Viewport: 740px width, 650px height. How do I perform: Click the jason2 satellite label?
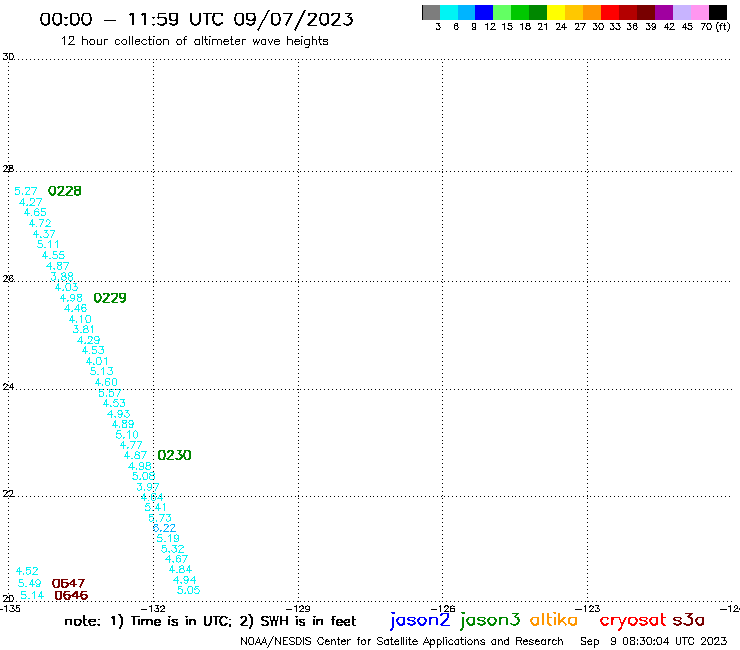[x=420, y=620]
